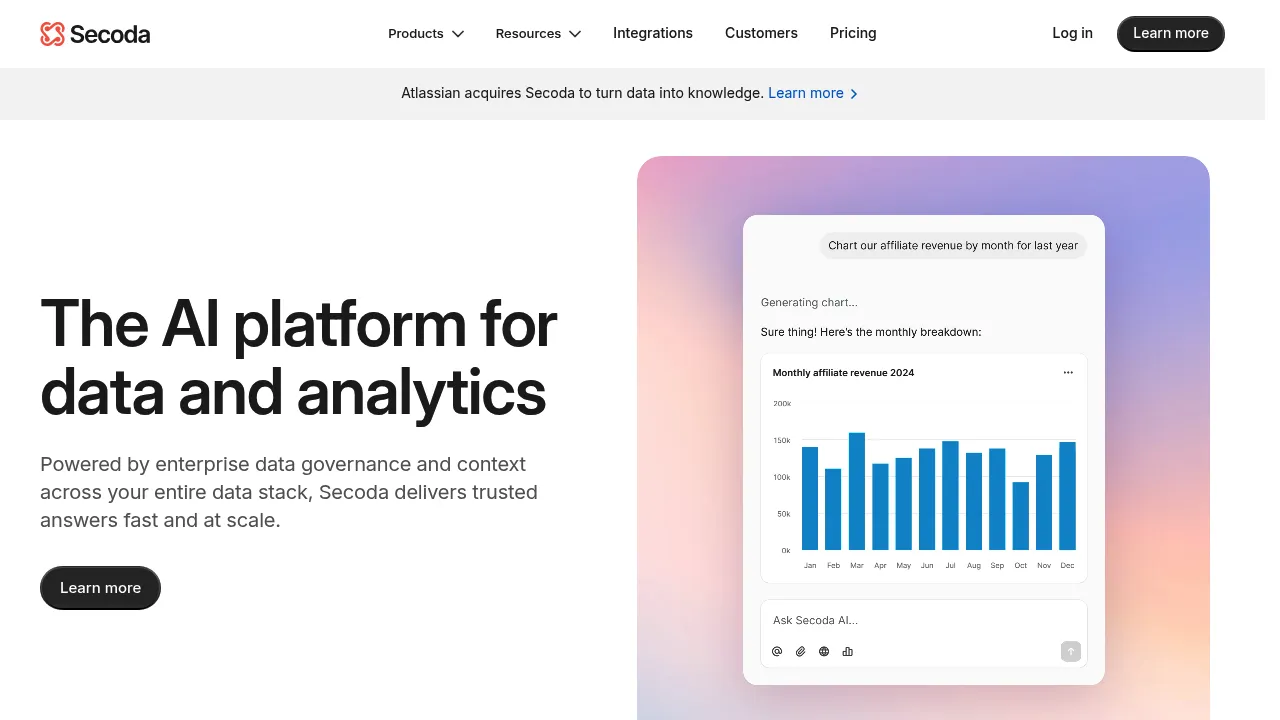Image resolution: width=1280 pixels, height=720 pixels.
Task: Open the Customers nav item
Action: coord(761,33)
